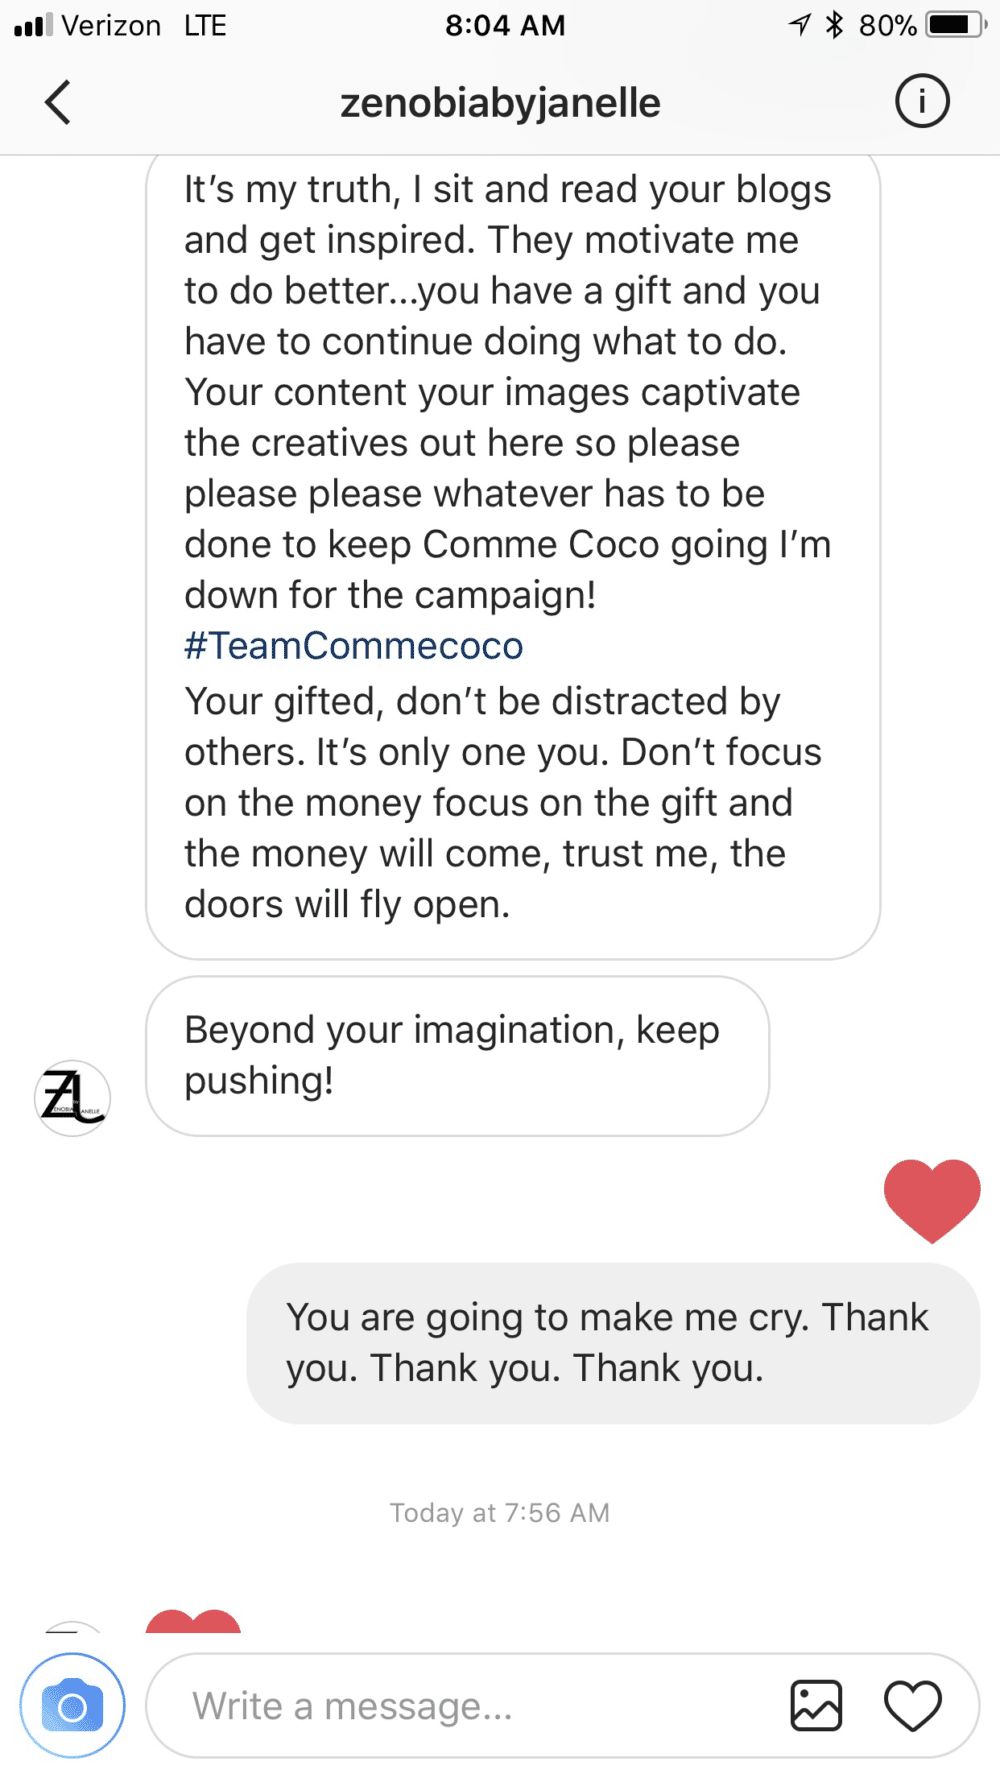Tap the back arrow chevron
The width and height of the screenshot is (1000, 1778).
point(58,102)
